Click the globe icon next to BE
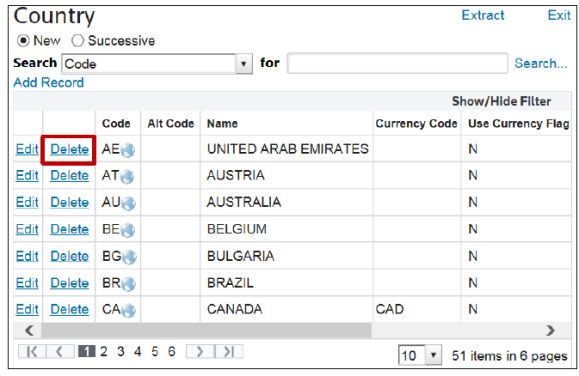 127,230
